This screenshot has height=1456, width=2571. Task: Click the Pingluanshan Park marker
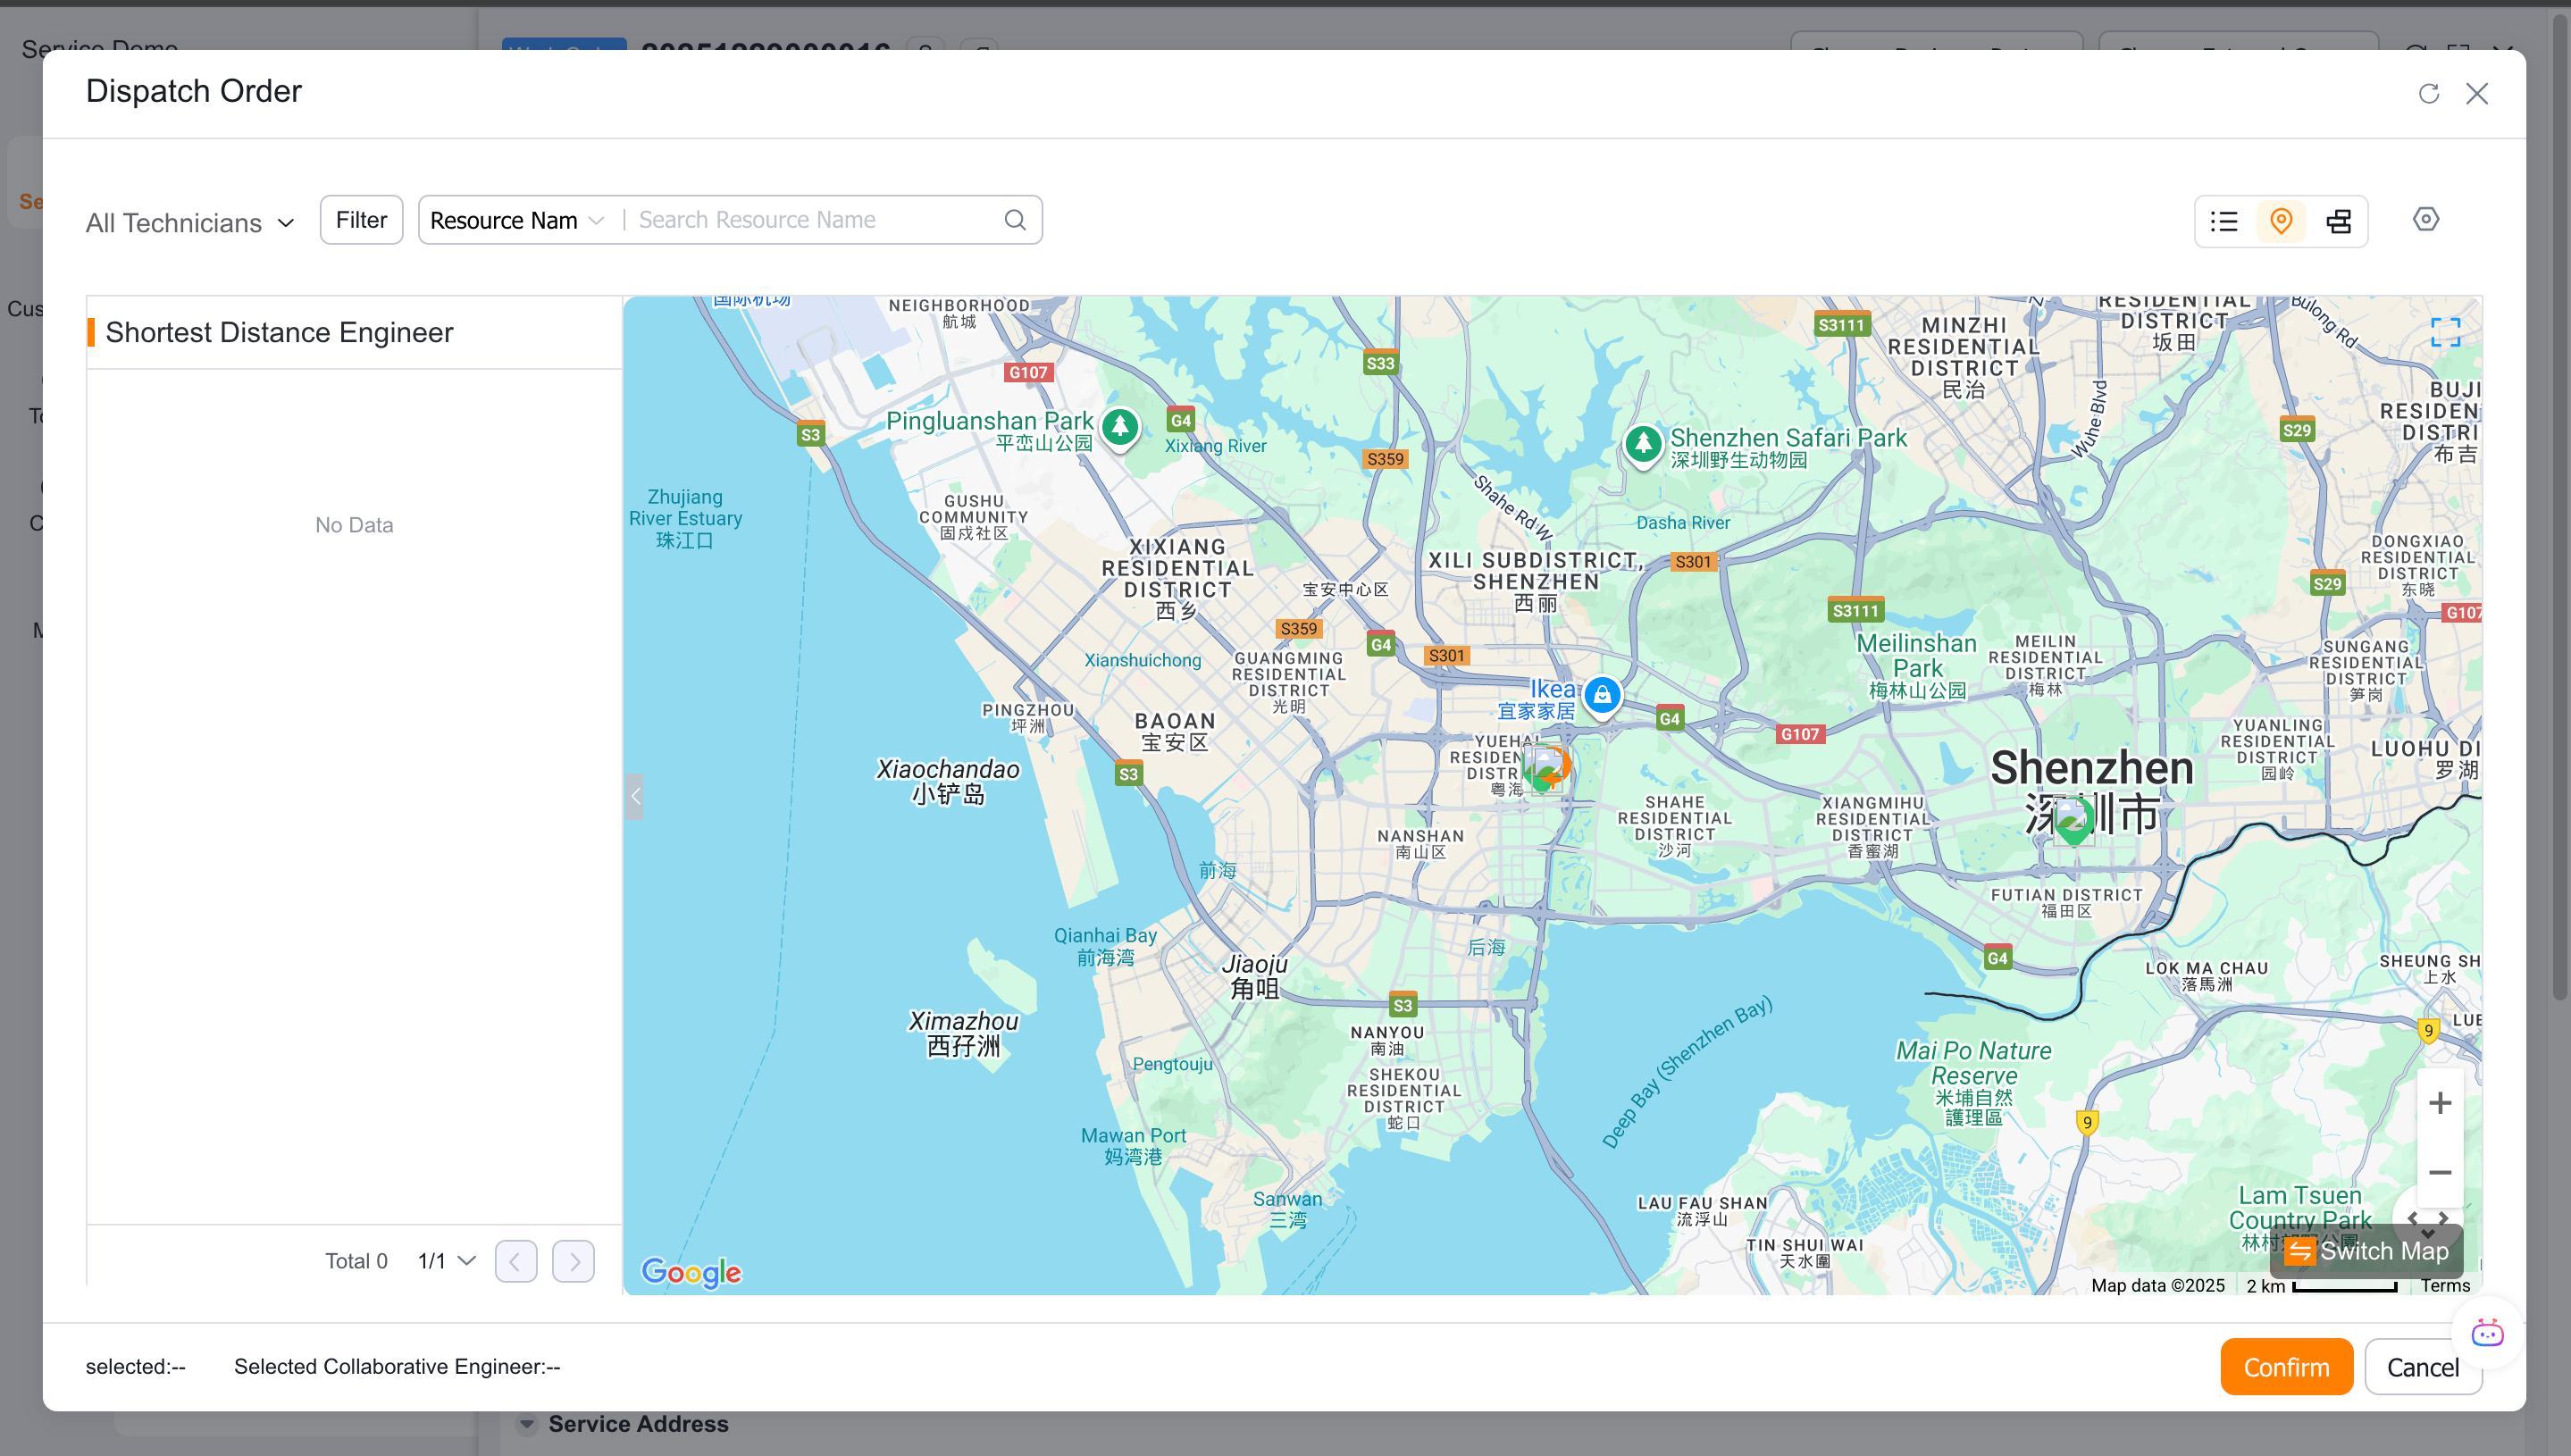[1120, 429]
